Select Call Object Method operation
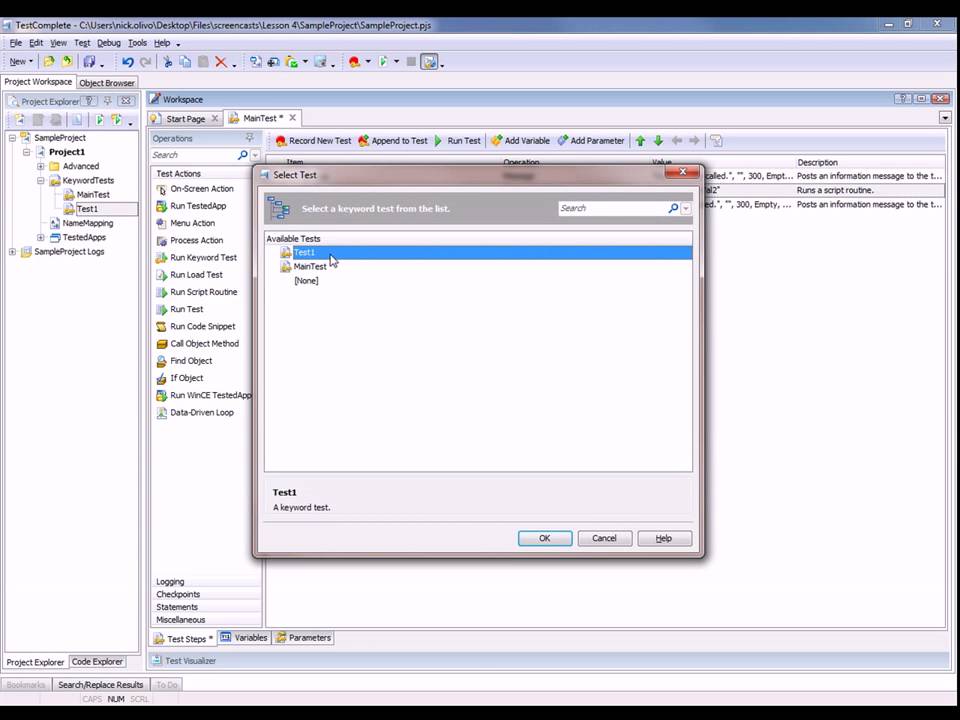Screen dimensions: 960x720 (x=197, y=344)
